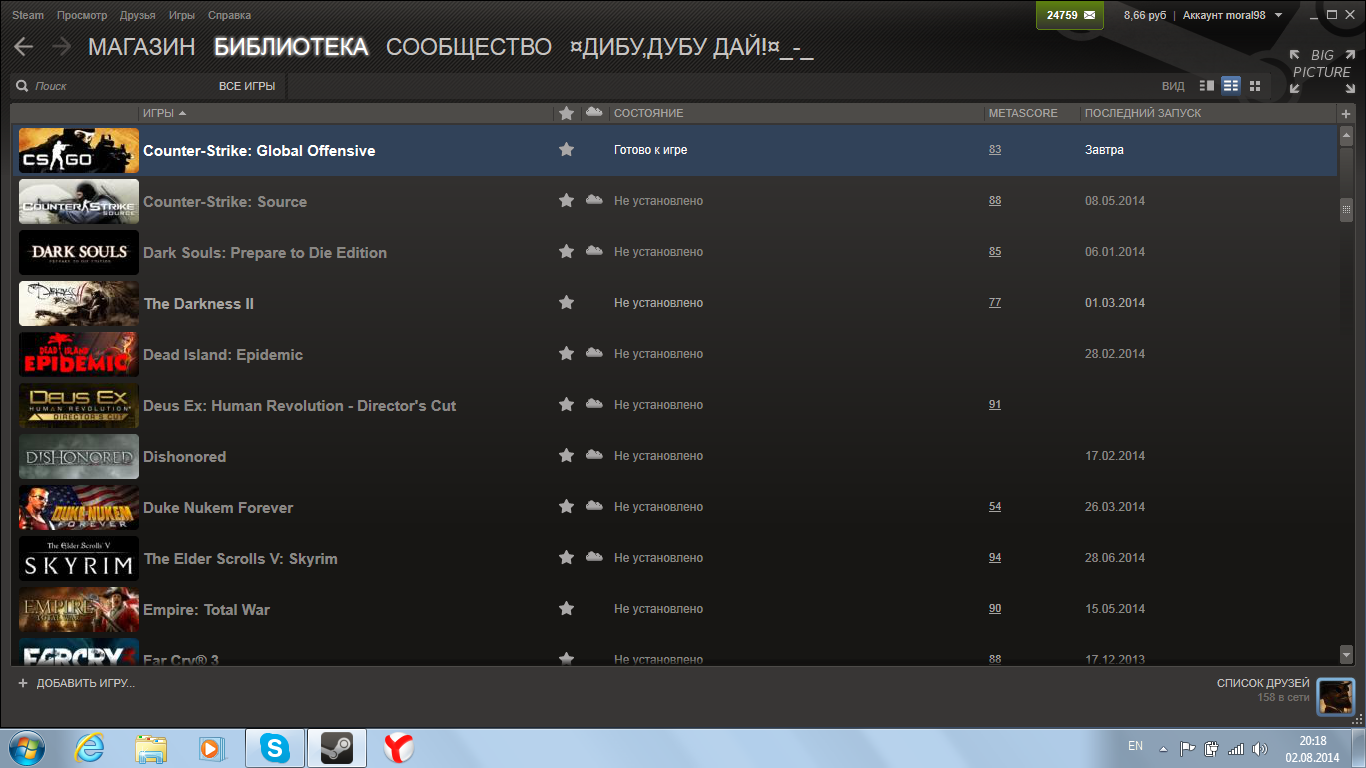Screen dimensions: 1366x768
Task: Click cloud icon for Counter-Strike: Source
Action: pos(594,199)
